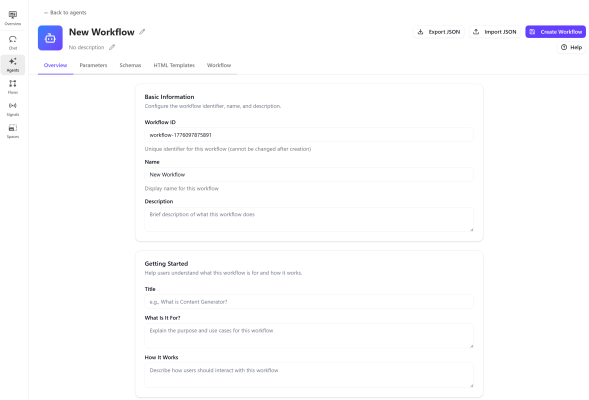Screen dimensions: 589x400
Task: Open the HTML Templates tab
Action: (174, 65)
